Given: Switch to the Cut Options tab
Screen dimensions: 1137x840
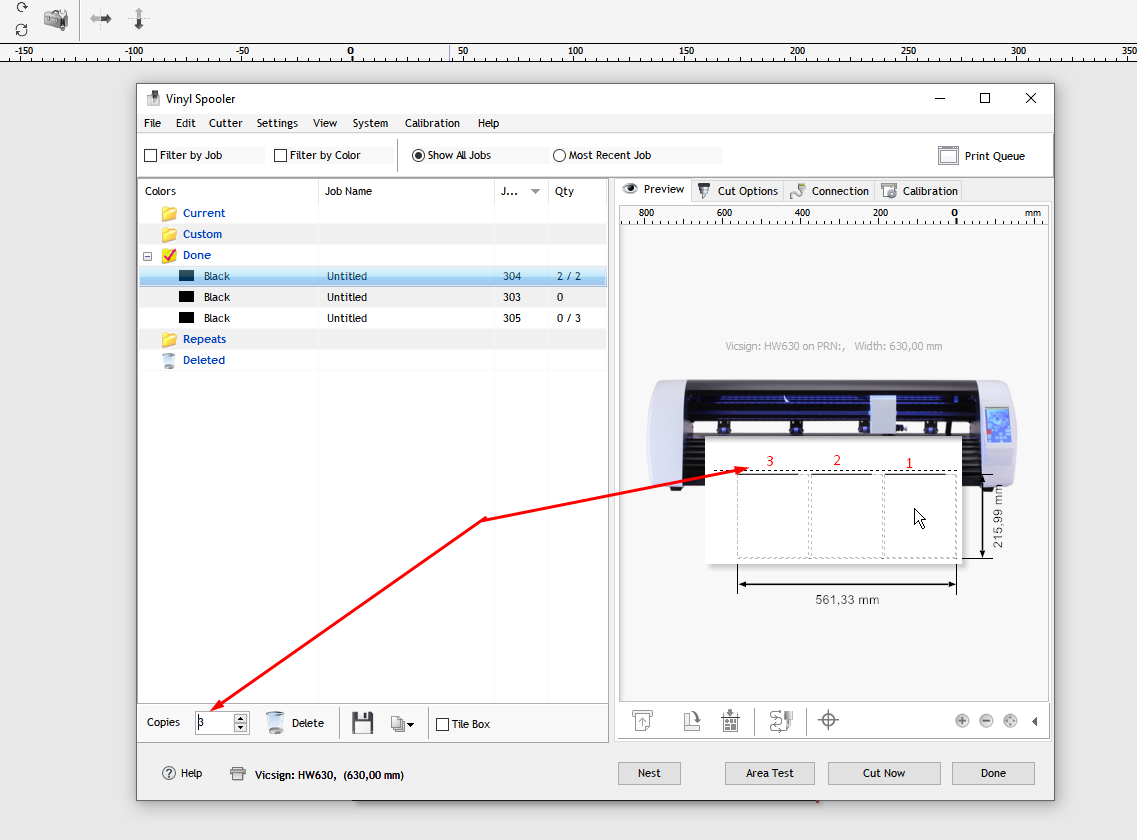Looking at the screenshot, I should (x=737, y=191).
